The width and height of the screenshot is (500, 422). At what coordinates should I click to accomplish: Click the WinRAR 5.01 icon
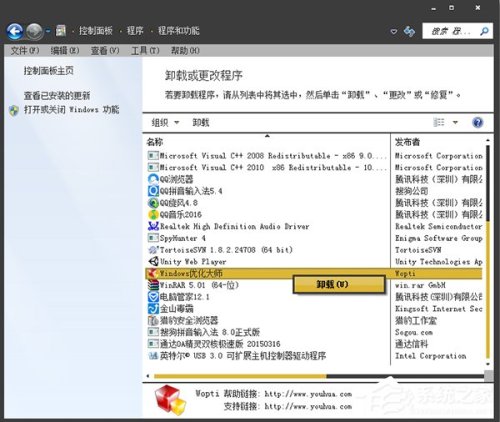(x=153, y=285)
